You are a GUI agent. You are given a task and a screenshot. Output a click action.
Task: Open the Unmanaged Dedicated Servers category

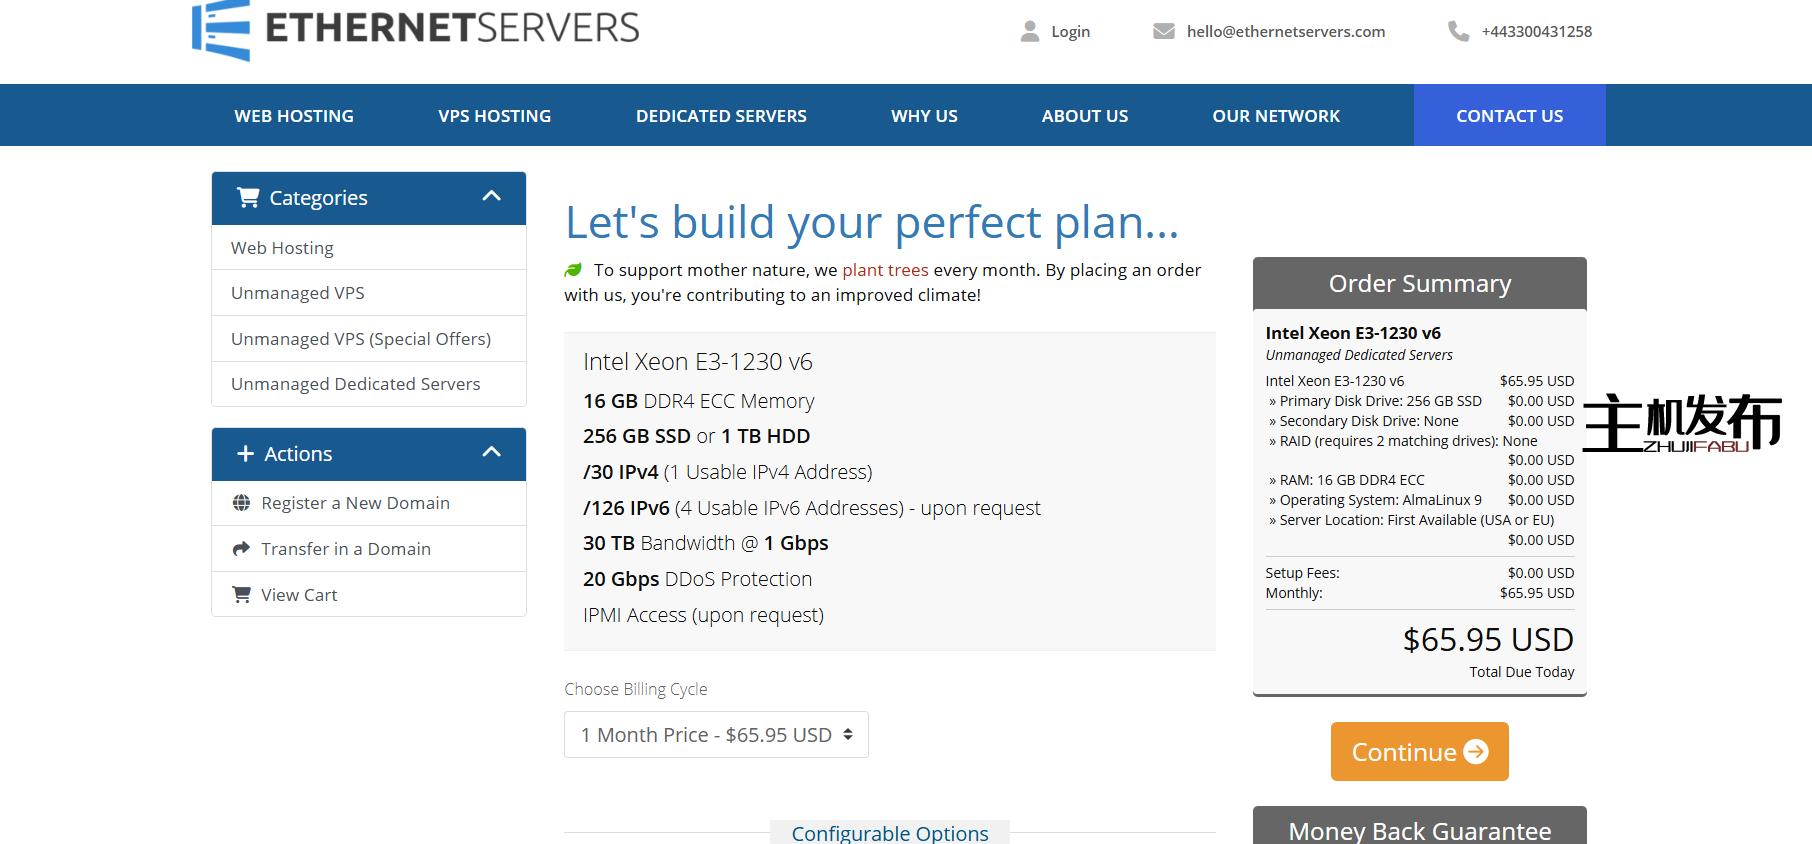pos(355,384)
